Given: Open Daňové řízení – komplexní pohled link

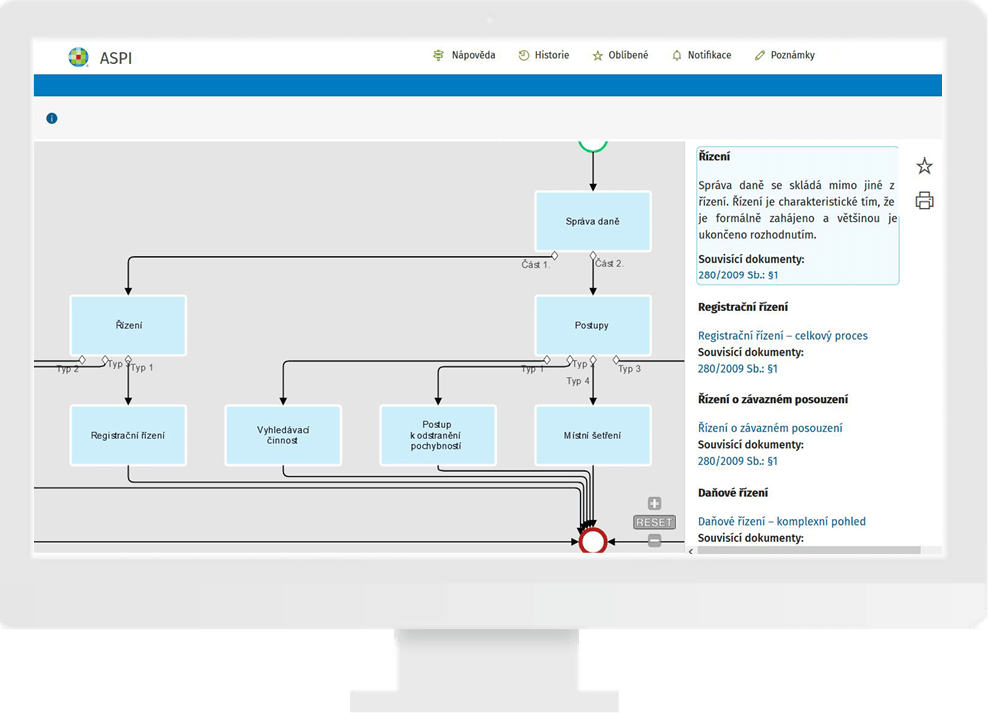Looking at the screenshot, I should coord(781,521).
